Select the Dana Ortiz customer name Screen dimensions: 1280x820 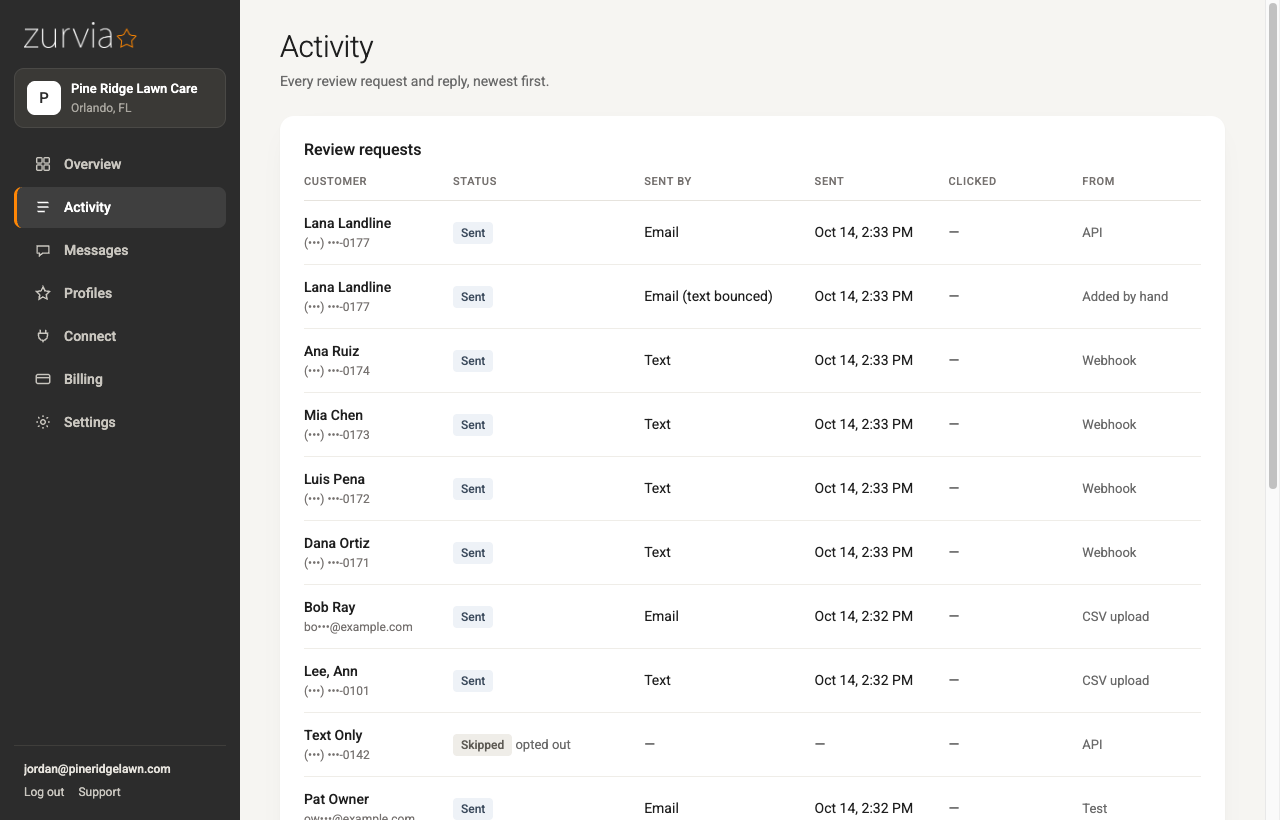pos(337,543)
